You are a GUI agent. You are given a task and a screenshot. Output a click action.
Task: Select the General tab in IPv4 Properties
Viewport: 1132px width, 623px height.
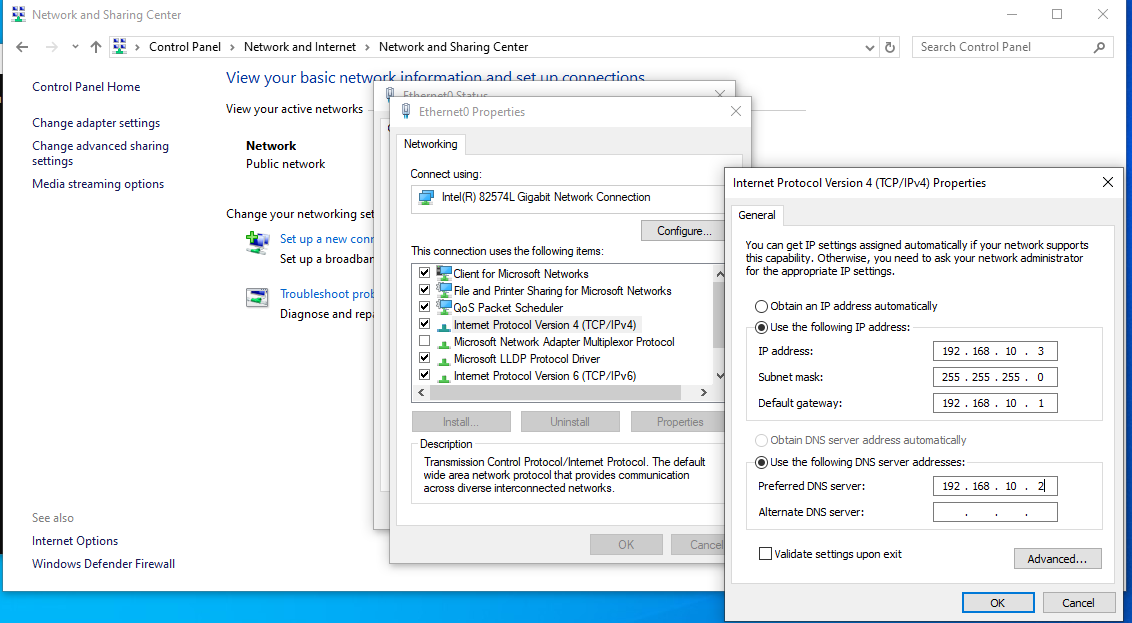[757, 215]
